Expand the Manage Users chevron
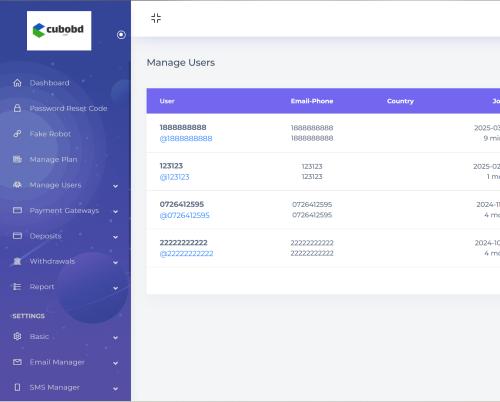Viewport: 500px width, 402px height. tap(115, 186)
